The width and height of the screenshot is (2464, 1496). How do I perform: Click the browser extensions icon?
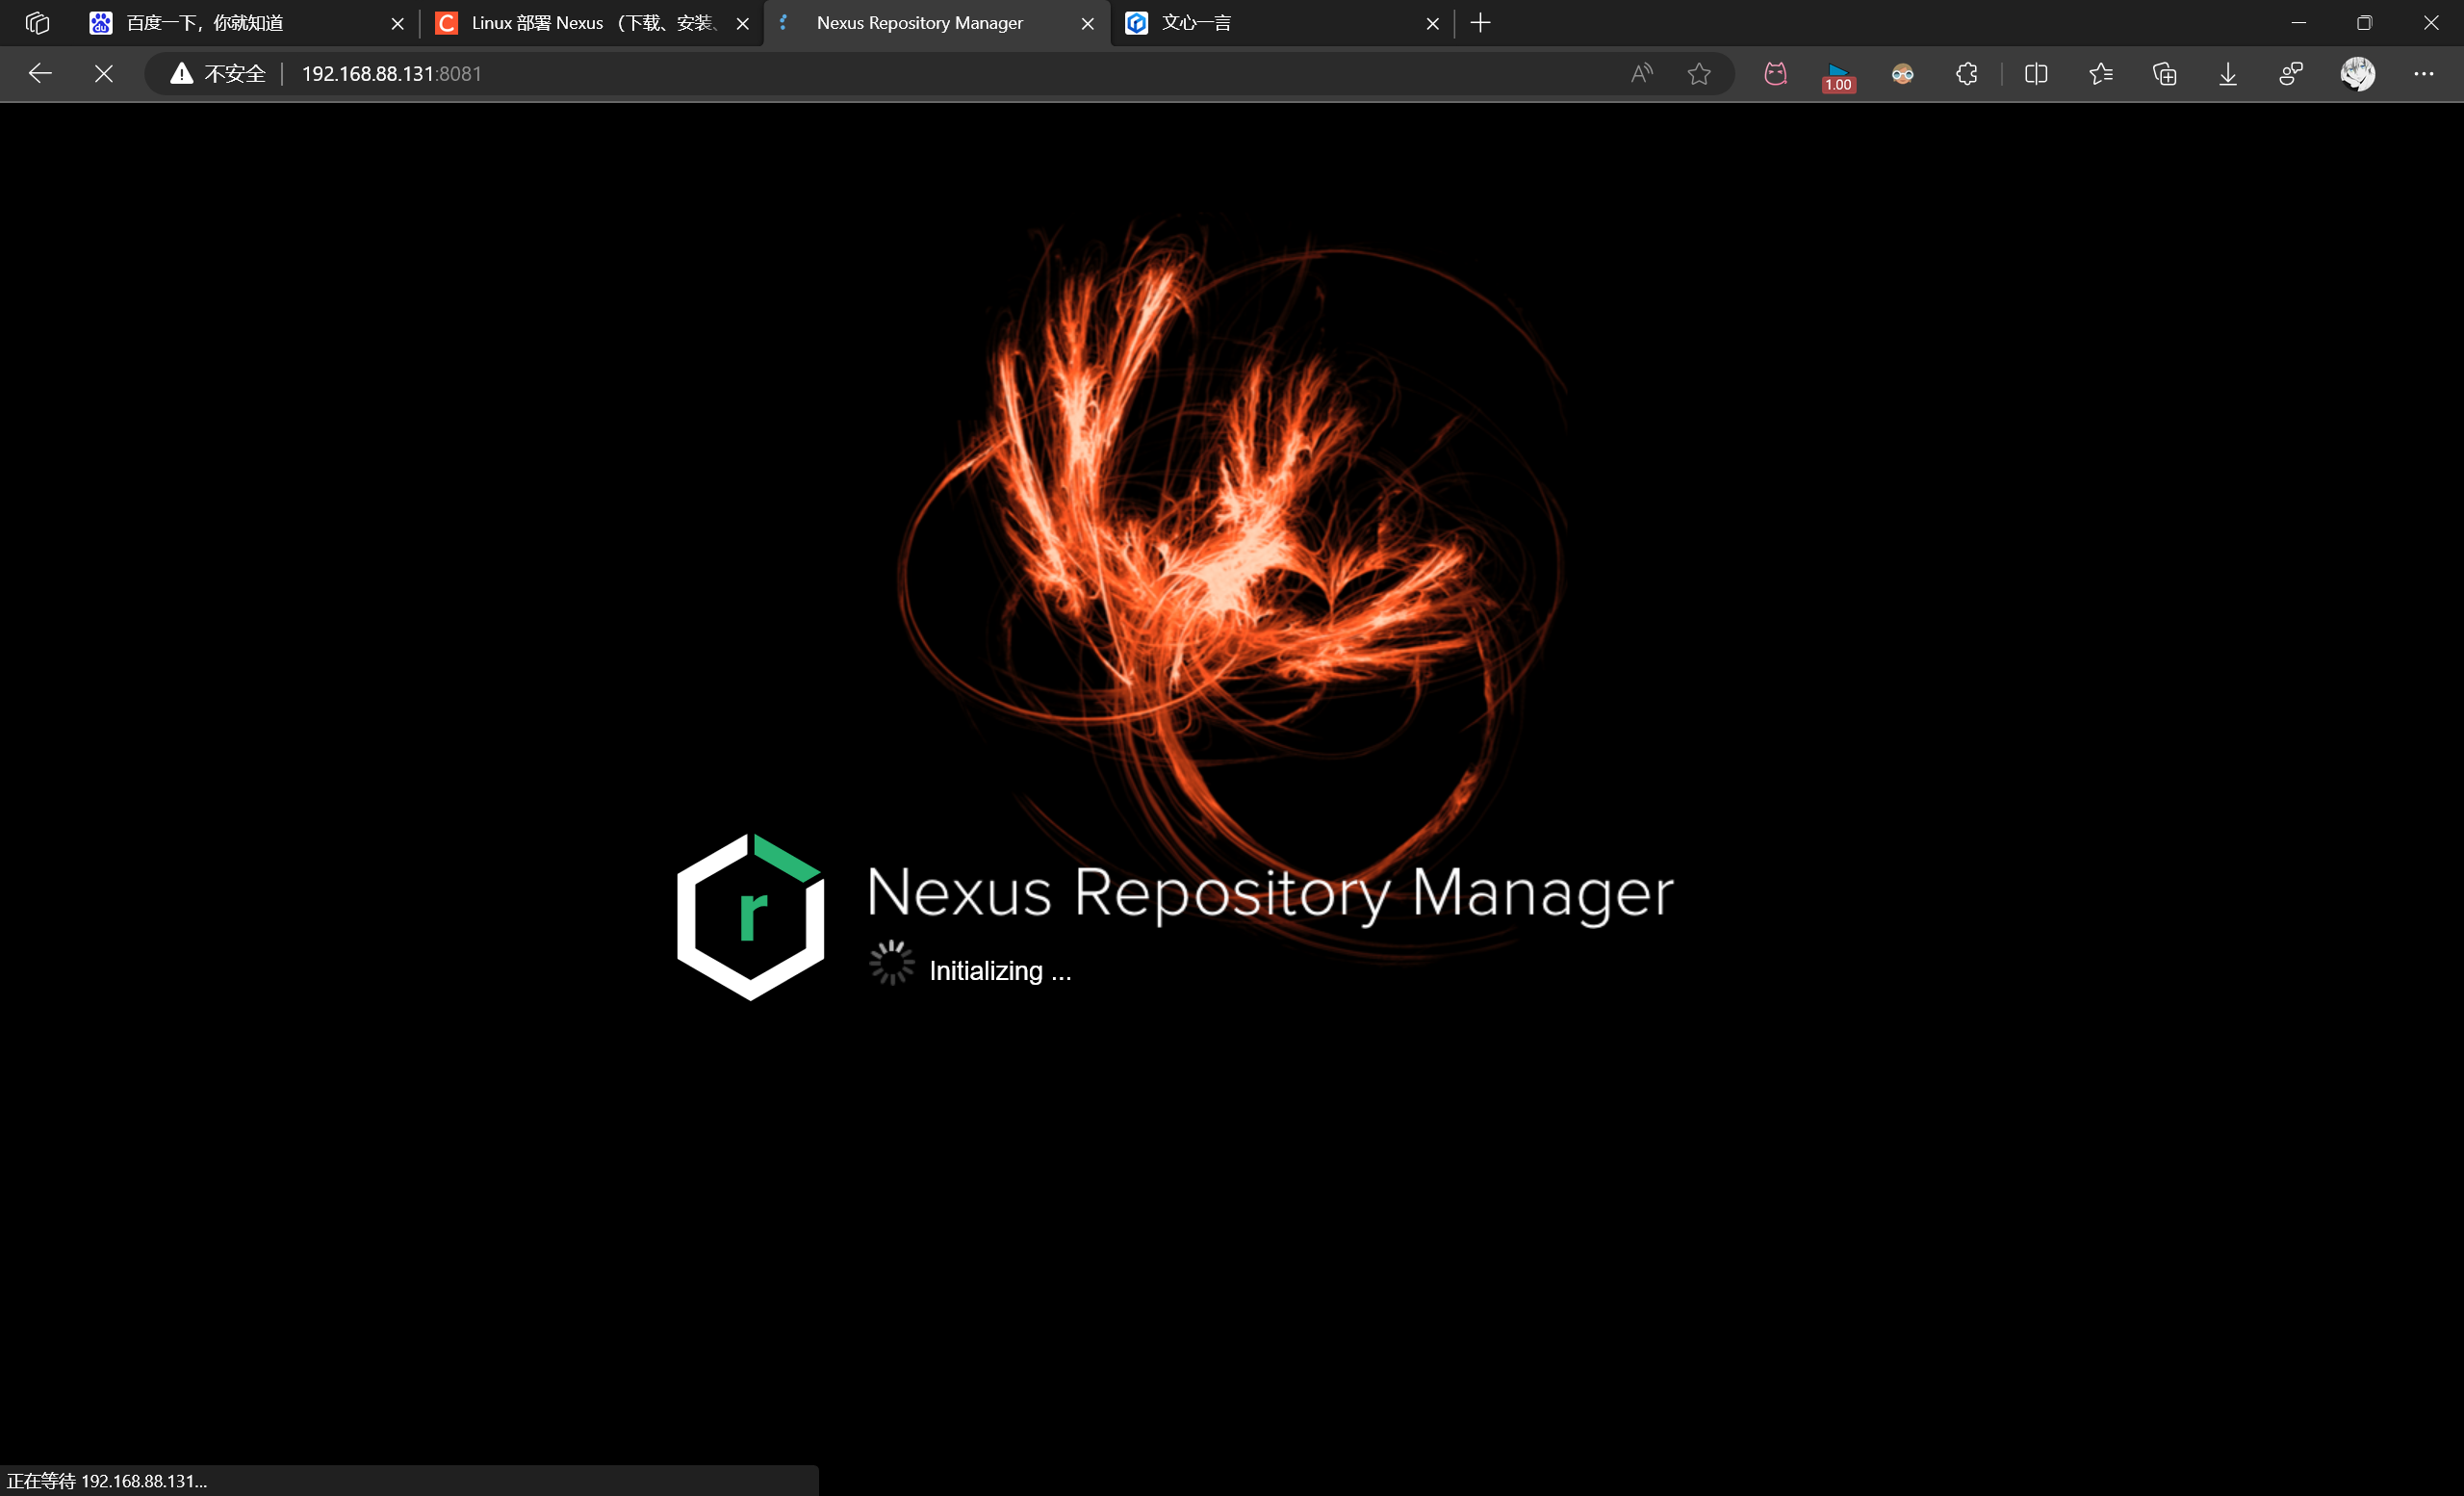[x=1966, y=72]
